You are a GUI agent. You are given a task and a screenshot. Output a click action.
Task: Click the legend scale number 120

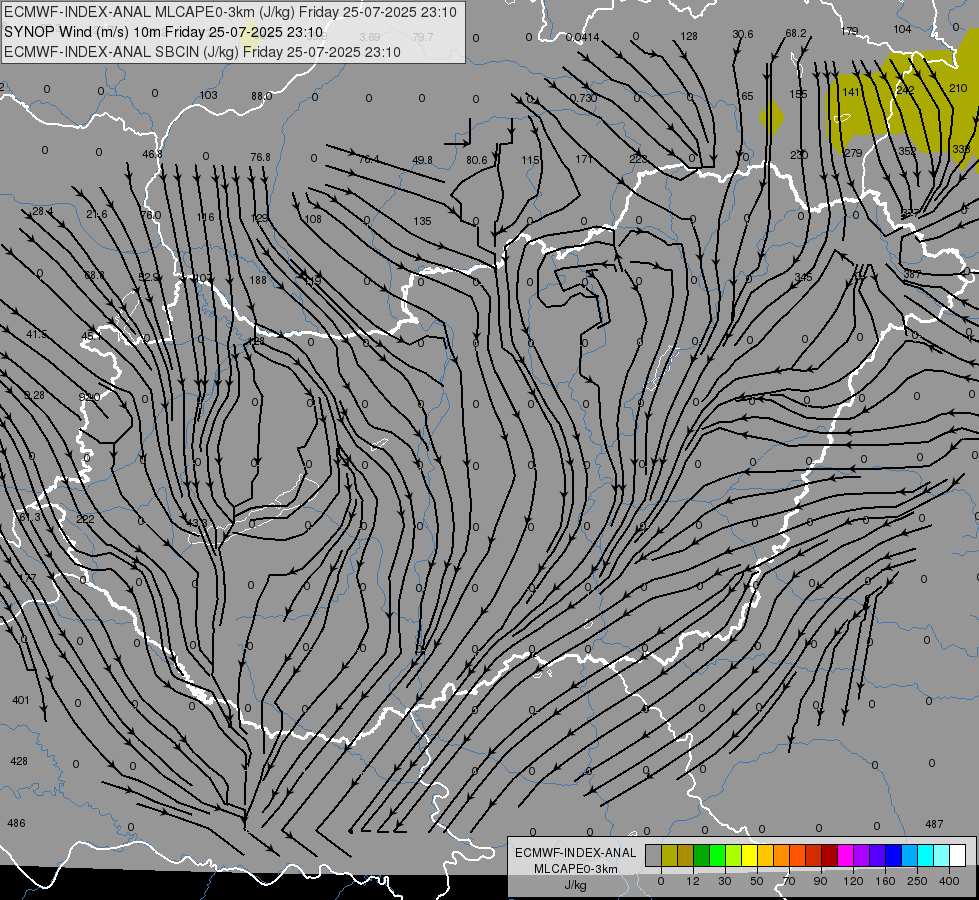coord(853,881)
